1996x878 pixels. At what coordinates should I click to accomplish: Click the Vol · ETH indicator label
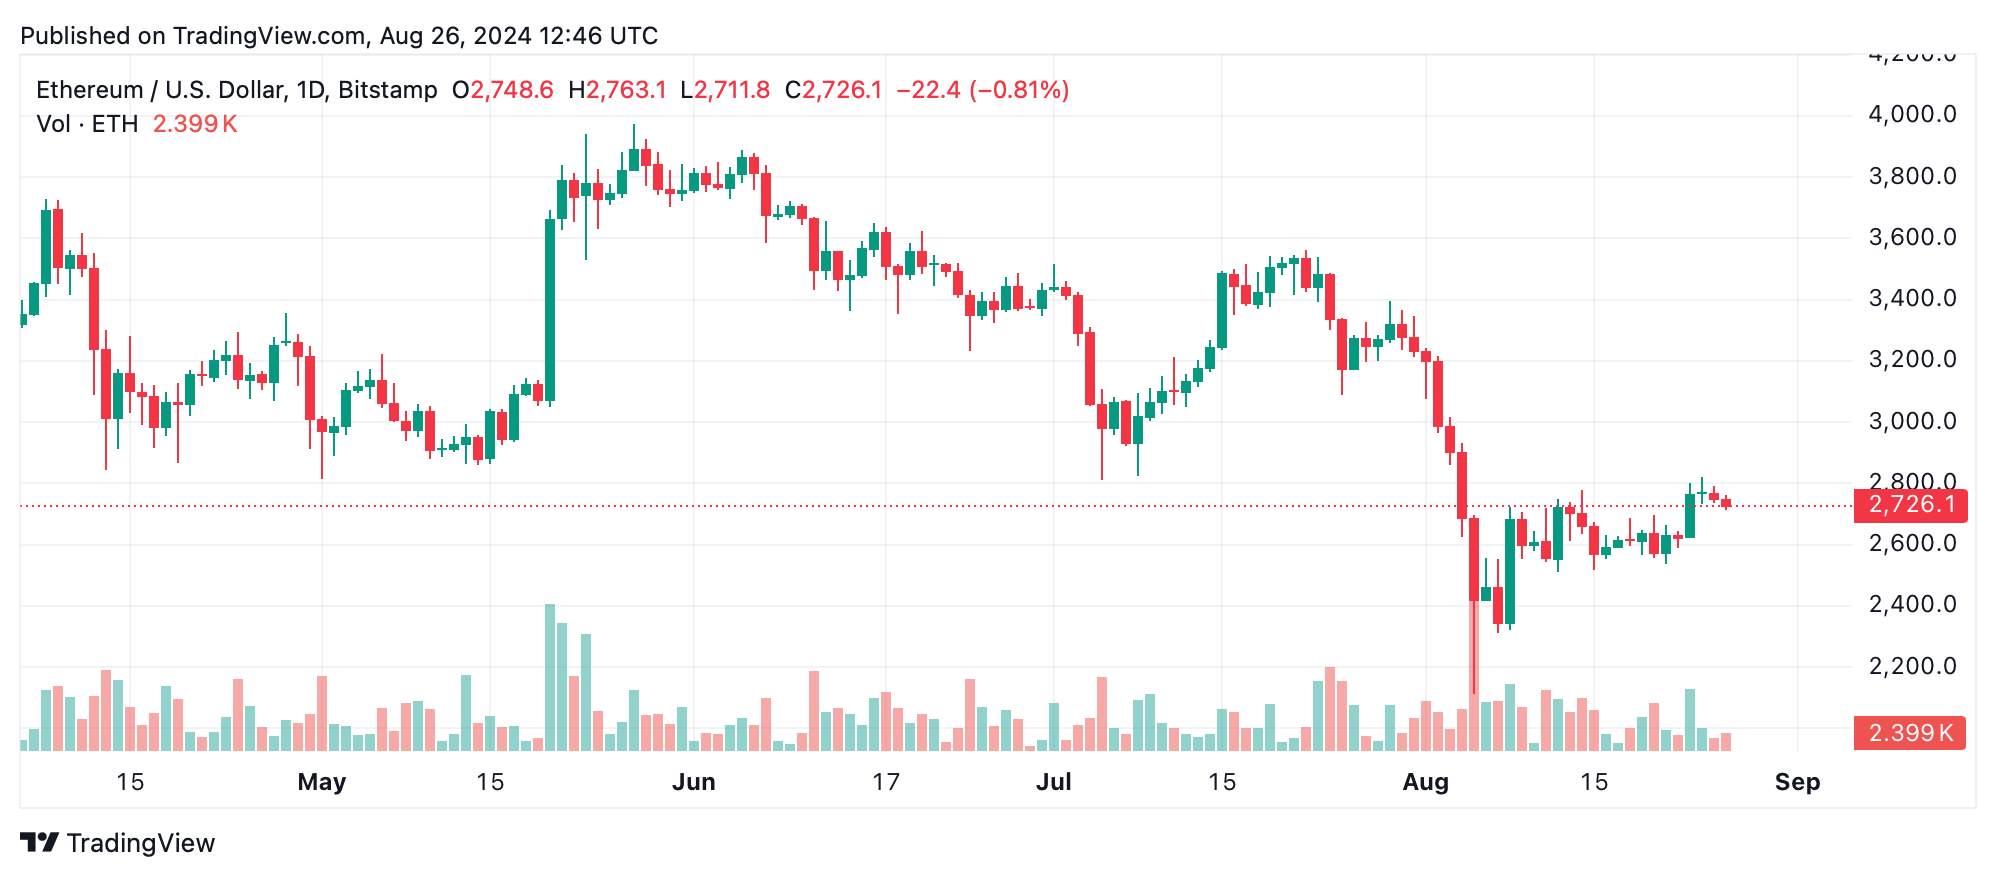pos(87,124)
